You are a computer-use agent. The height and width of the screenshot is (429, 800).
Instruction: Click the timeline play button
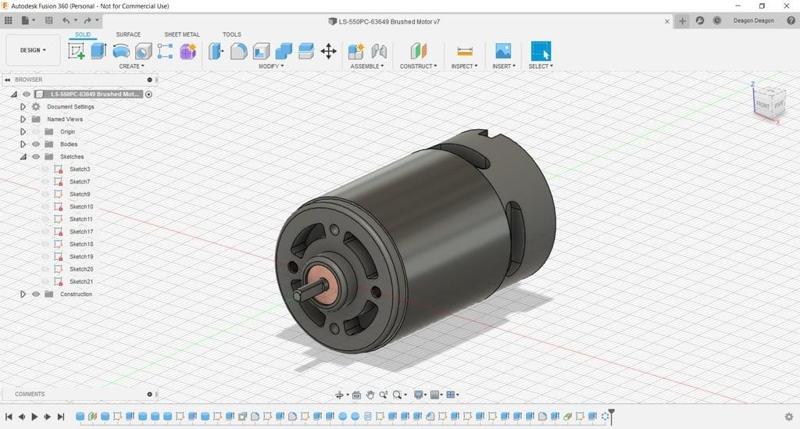click(35, 417)
